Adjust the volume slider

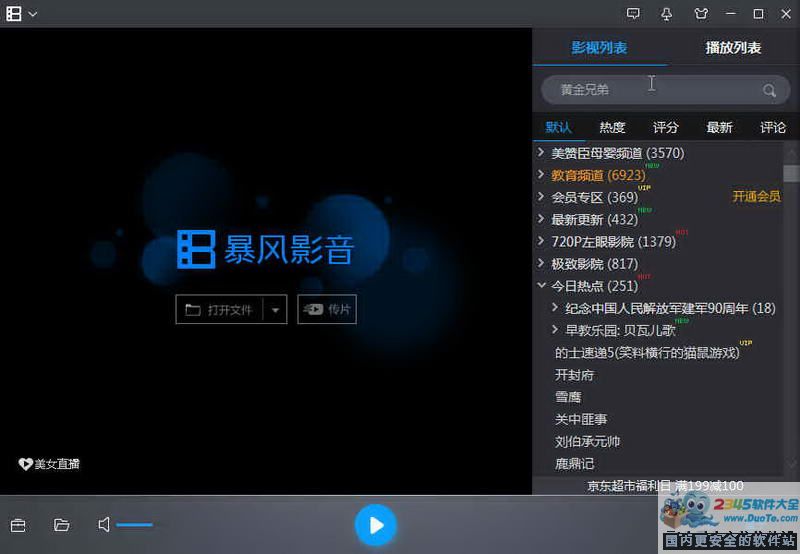coord(134,524)
